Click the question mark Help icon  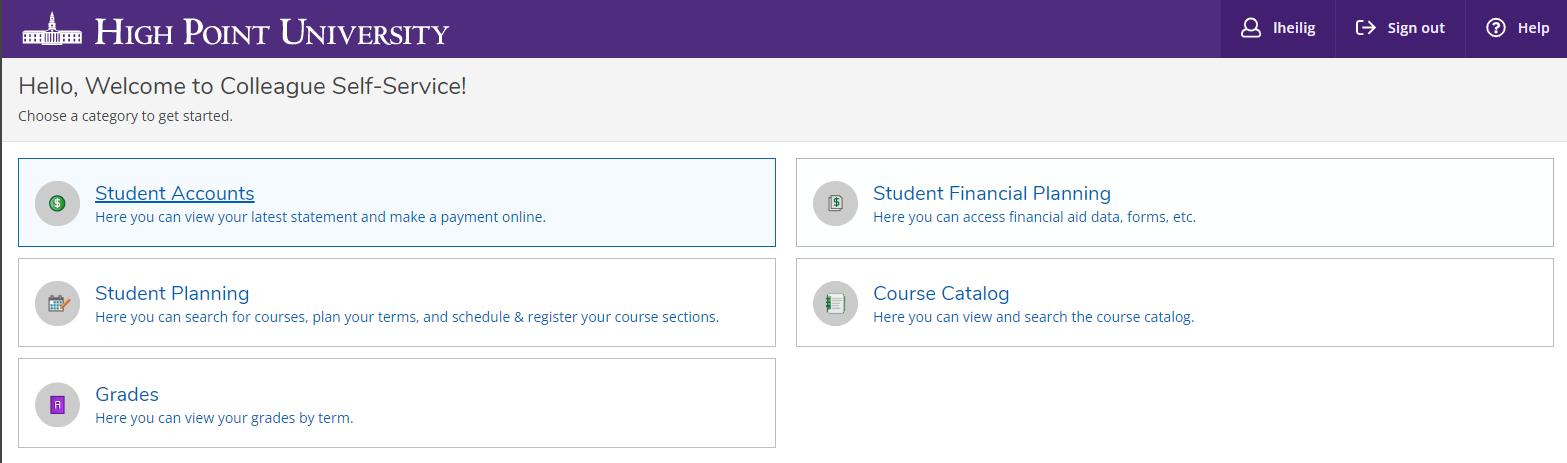point(1496,28)
